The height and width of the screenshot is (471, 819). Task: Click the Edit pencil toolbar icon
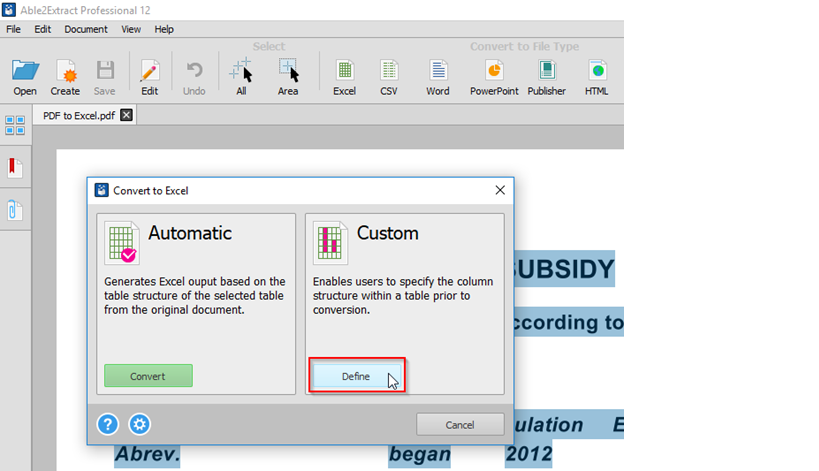pos(149,70)
